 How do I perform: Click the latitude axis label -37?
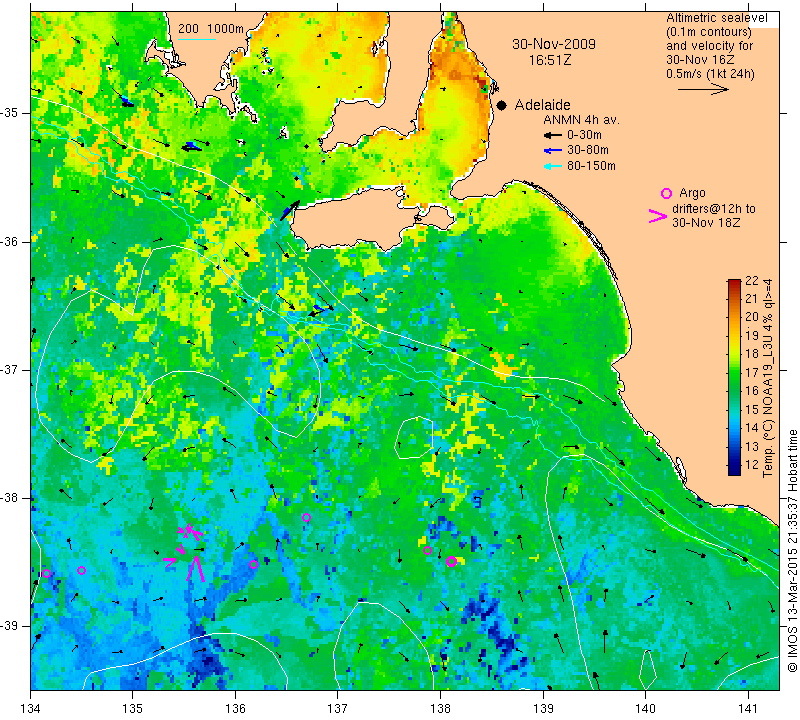10,369
